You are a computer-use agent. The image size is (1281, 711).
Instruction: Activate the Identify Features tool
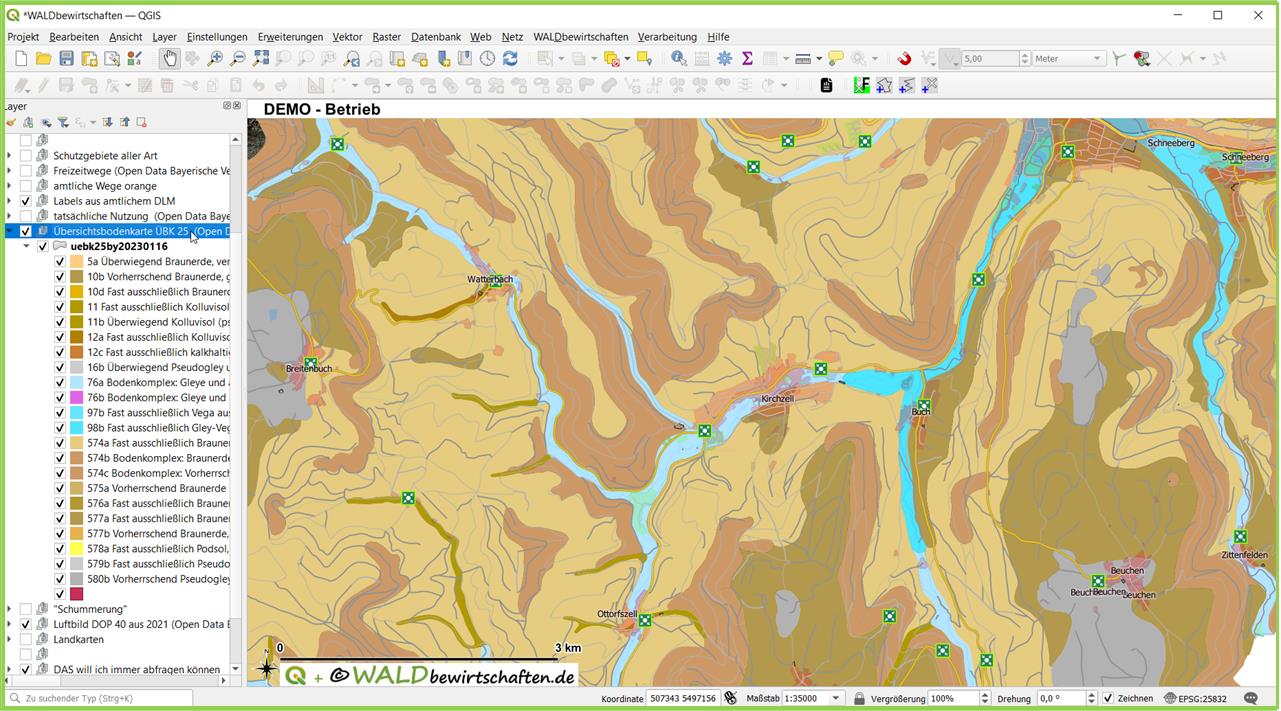click(x=679, y=59)
